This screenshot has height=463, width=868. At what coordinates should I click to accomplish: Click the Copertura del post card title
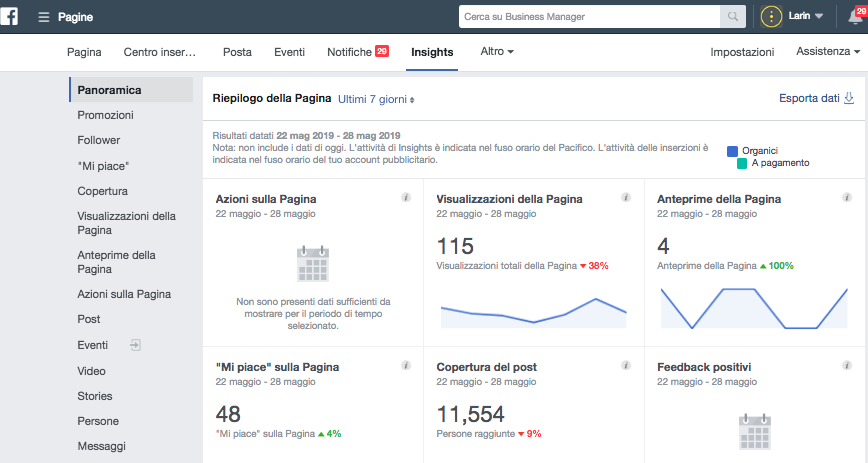pyautogui.click(x=487, y=367)
